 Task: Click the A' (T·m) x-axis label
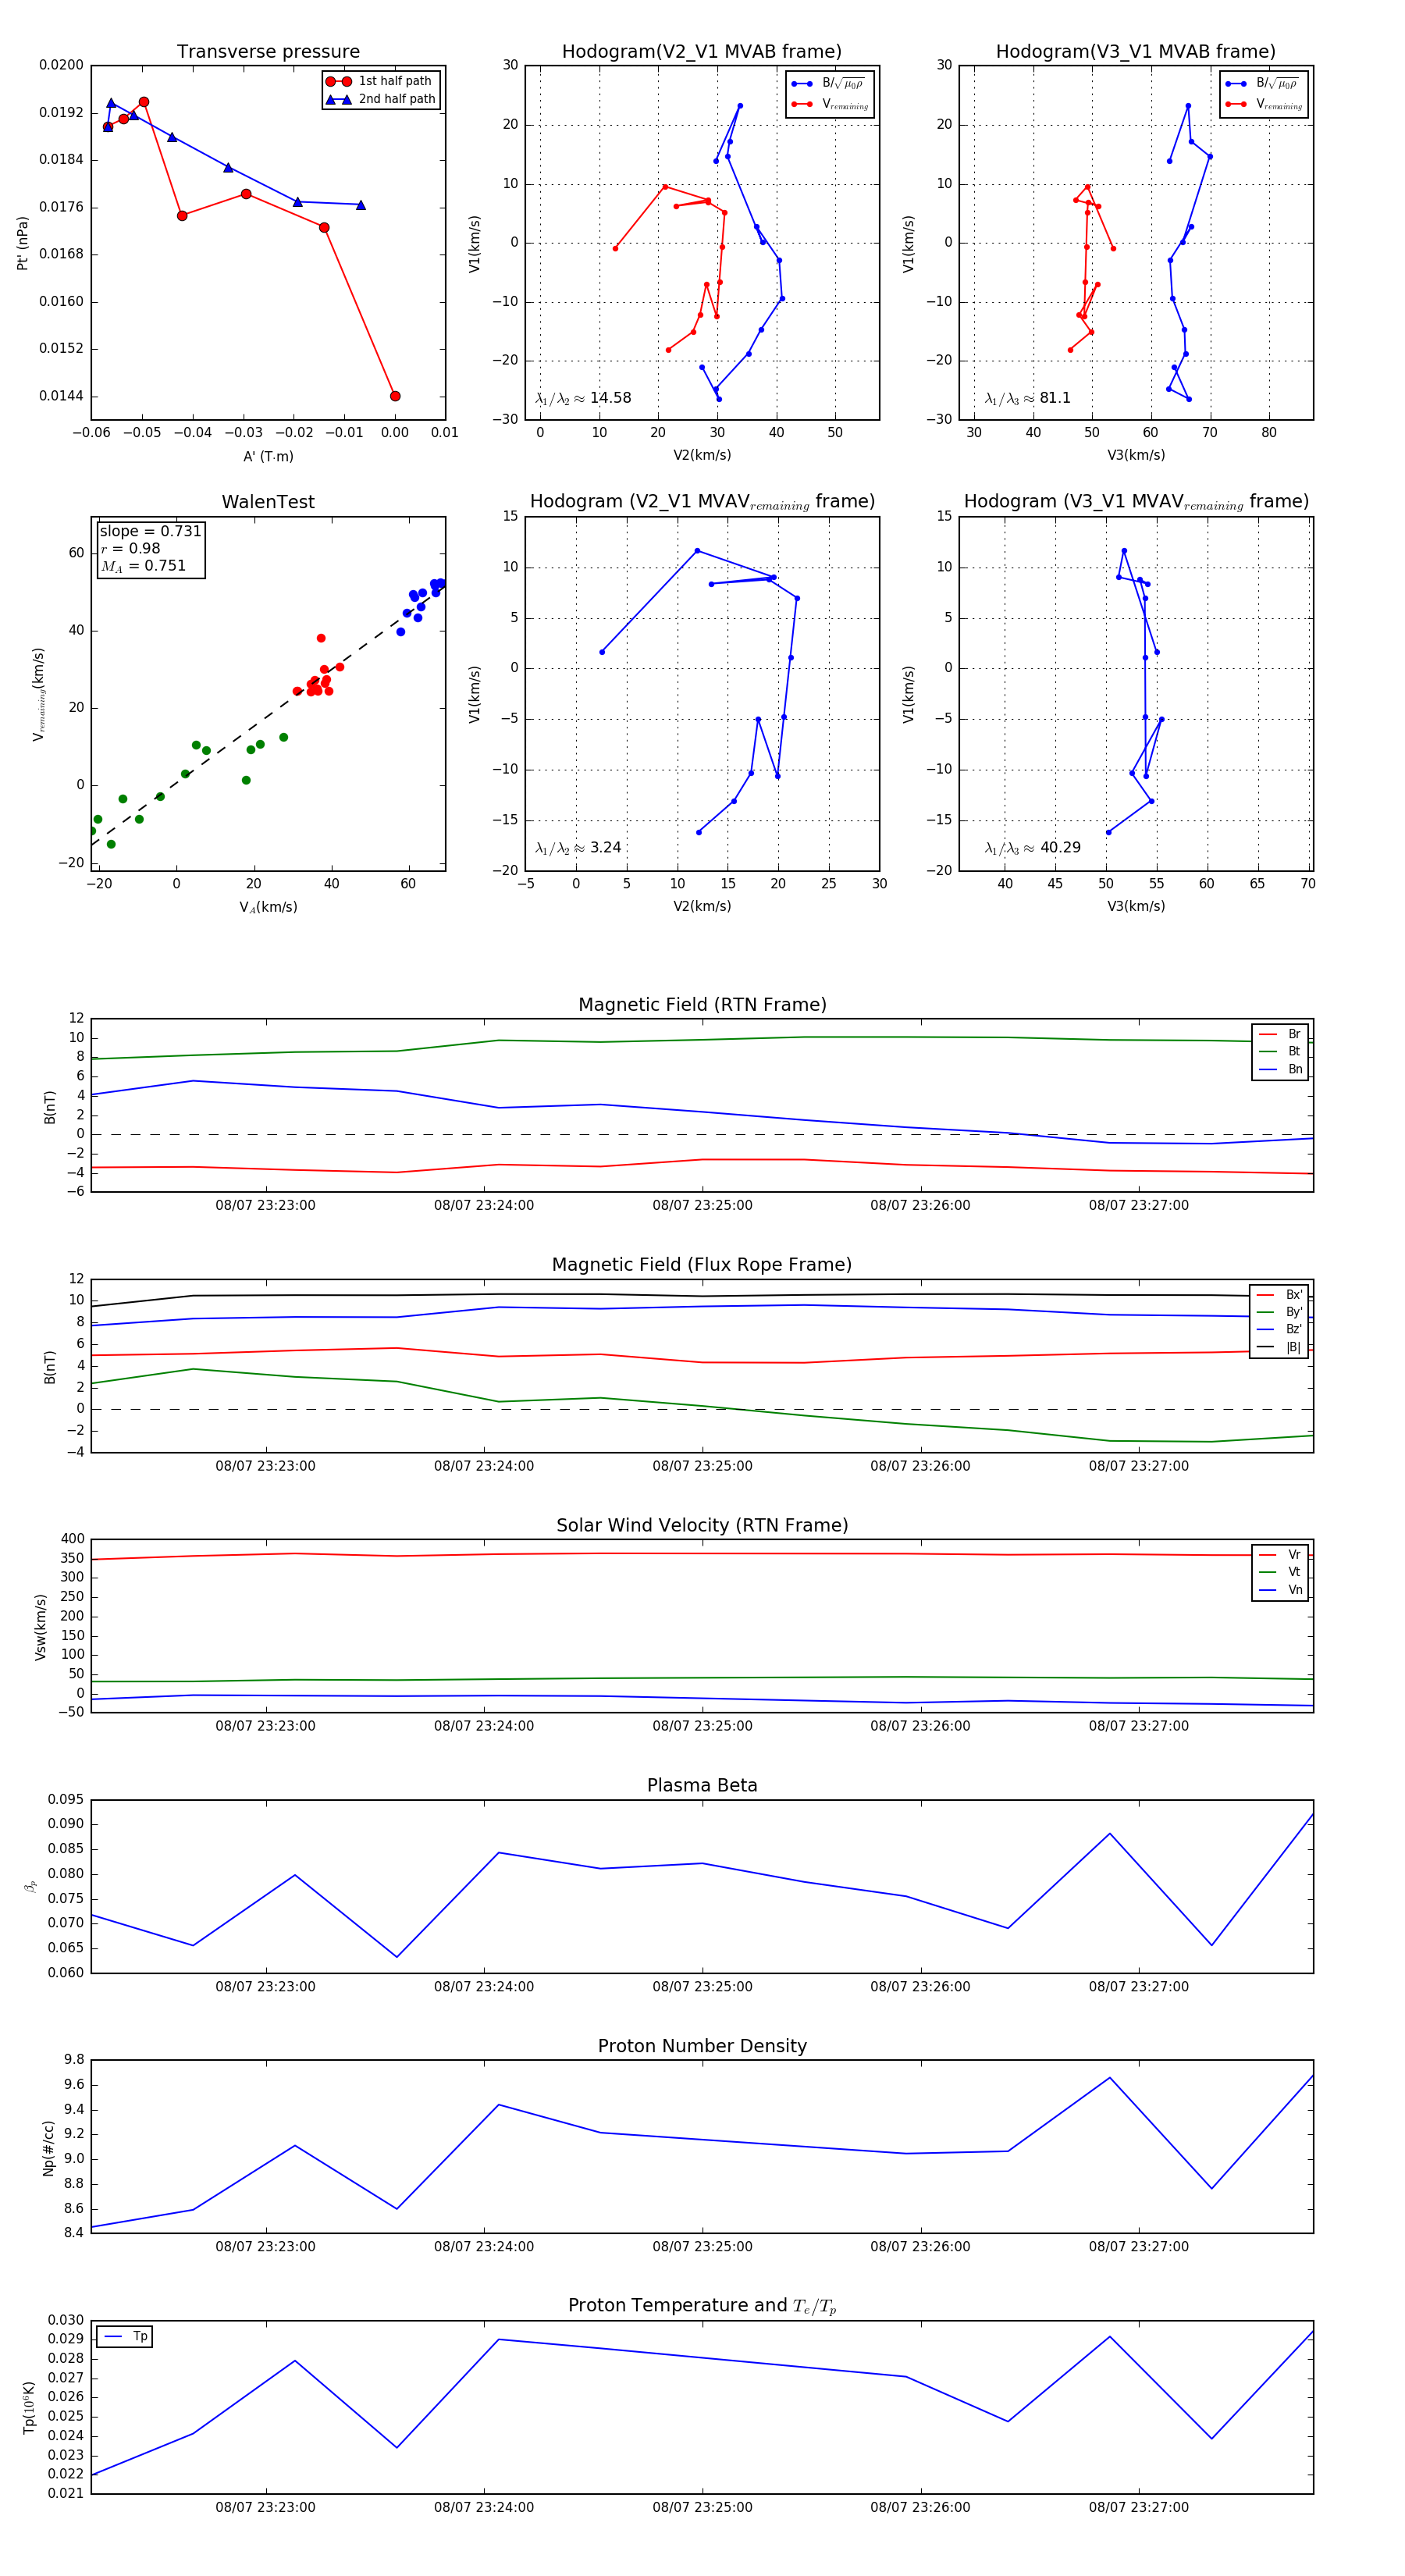[268, 457]
